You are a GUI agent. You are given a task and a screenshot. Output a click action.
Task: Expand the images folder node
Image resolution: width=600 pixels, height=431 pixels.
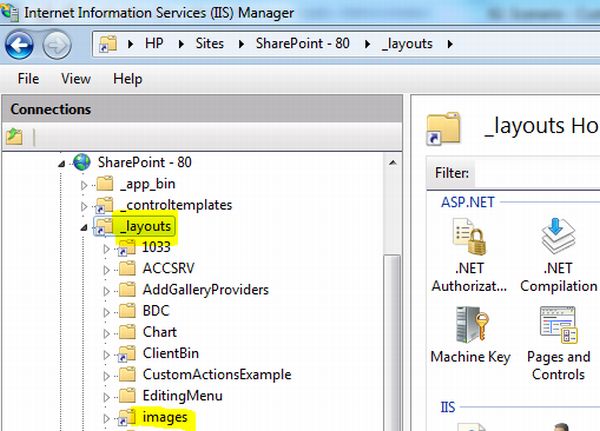click(106, 419)
